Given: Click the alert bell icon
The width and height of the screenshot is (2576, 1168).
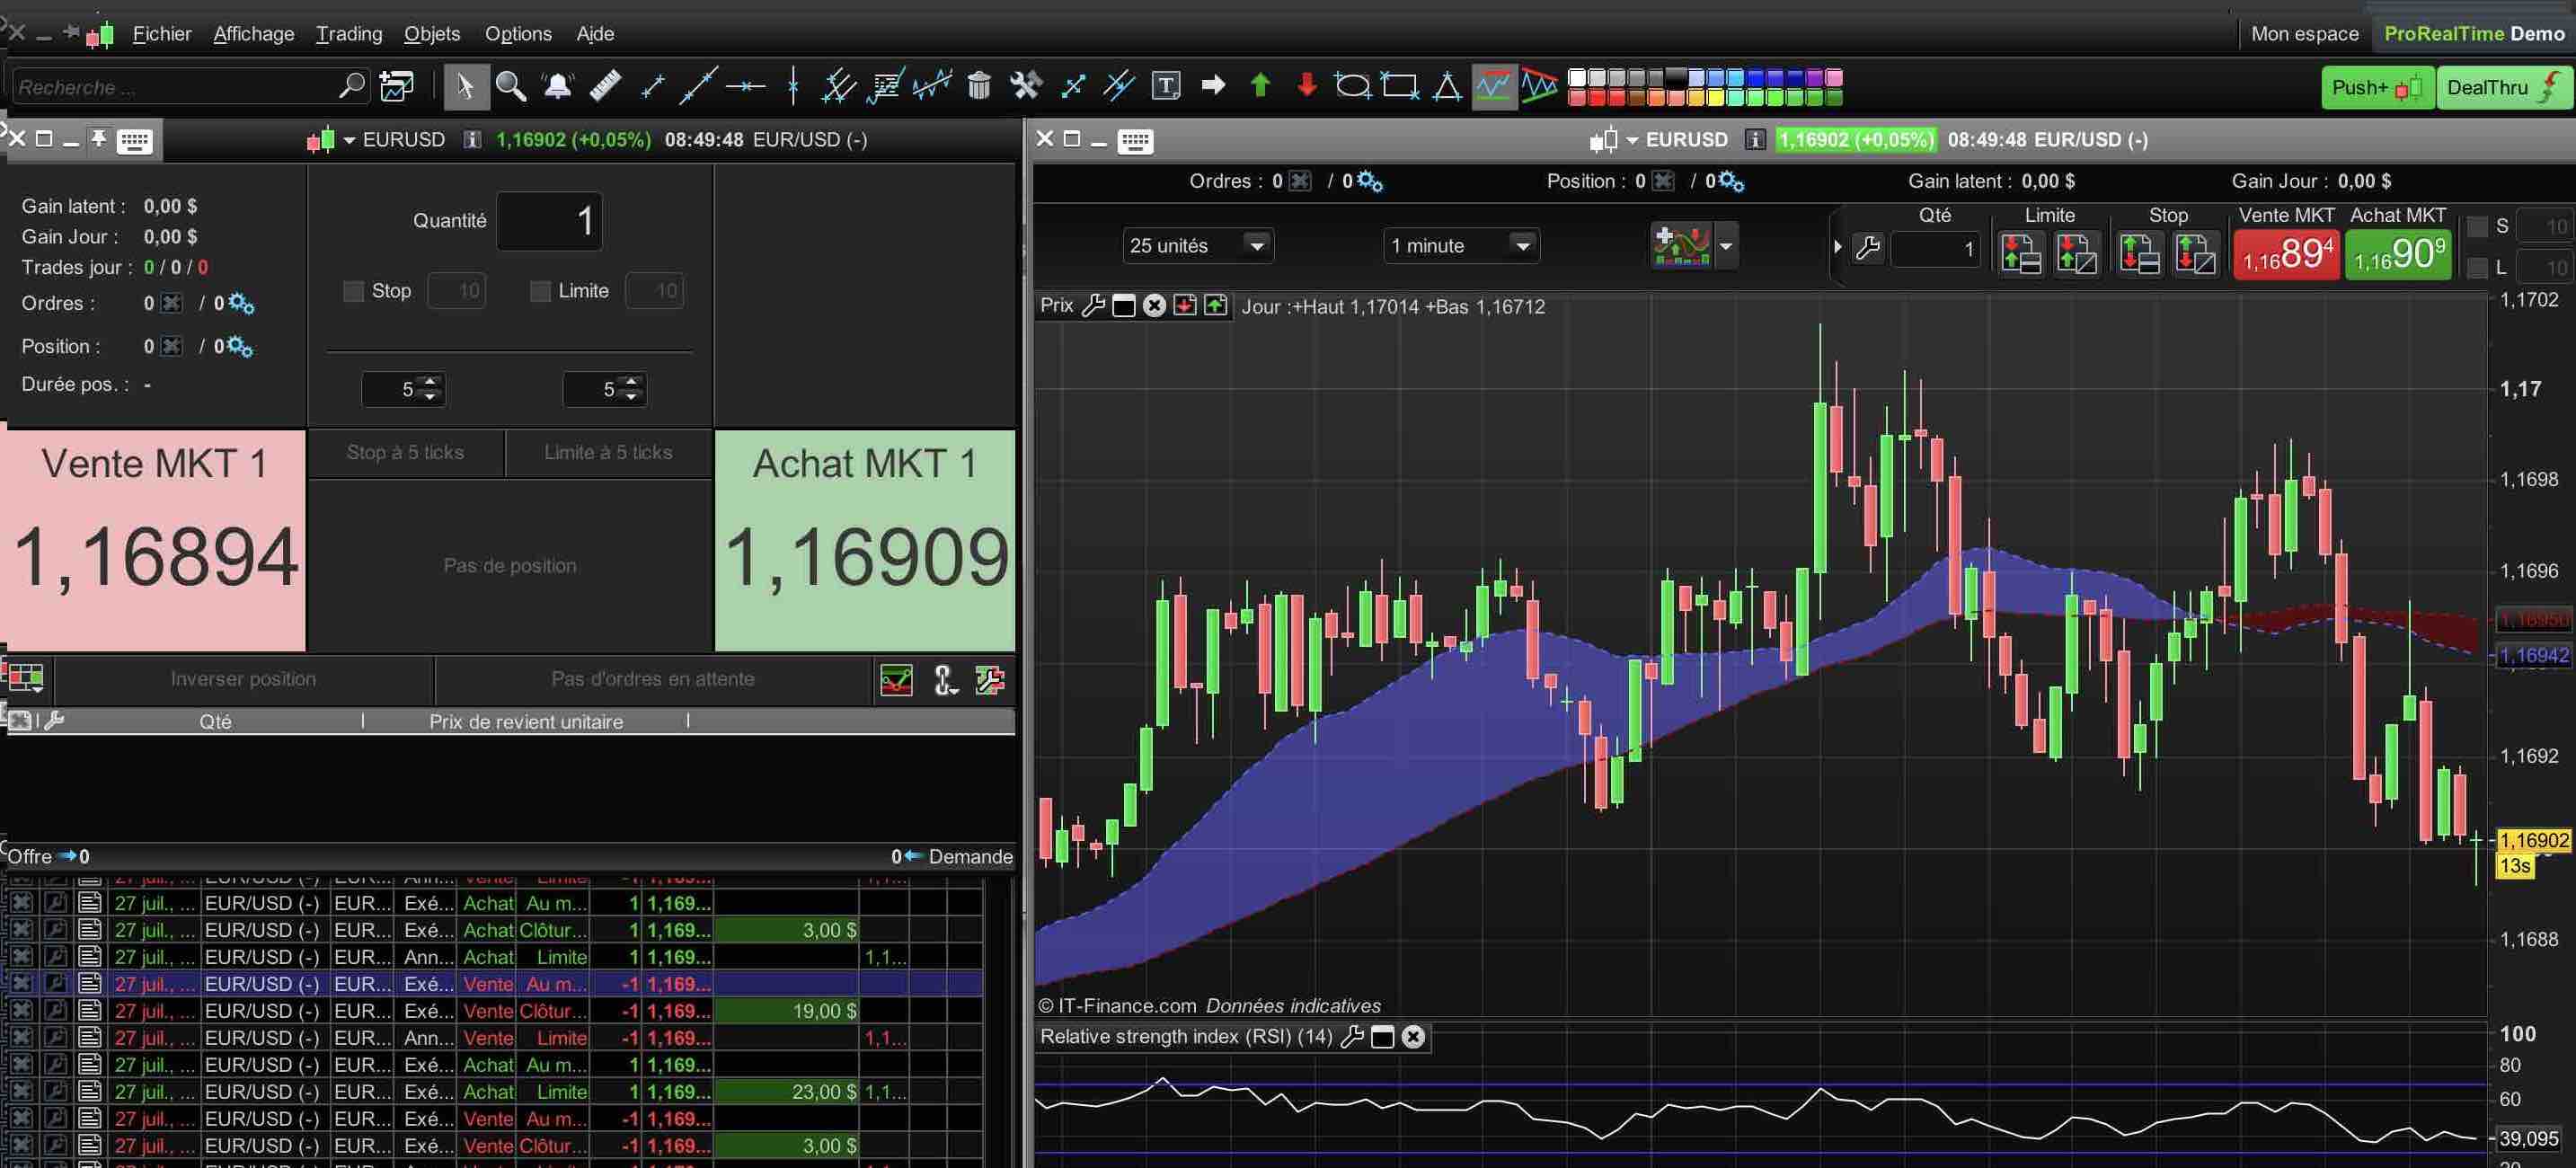Looking at the screenshot, I should point(557,87).
